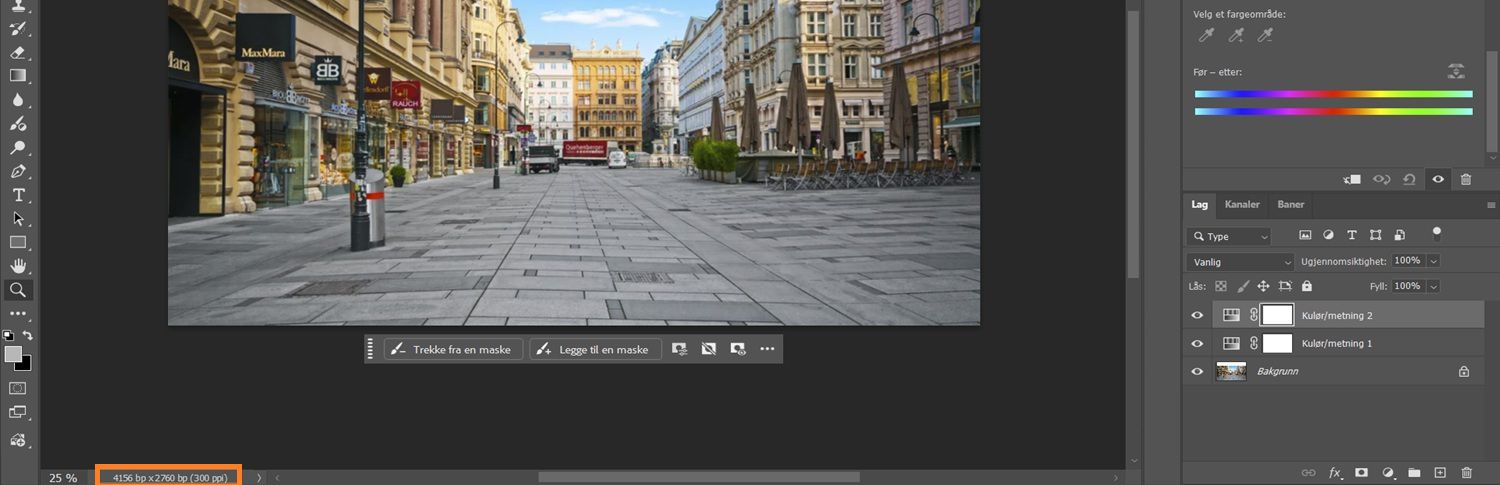Toggle Quick Mask mode
Viewport: 1500px width, 485px height.
click(x=18, y=388)
